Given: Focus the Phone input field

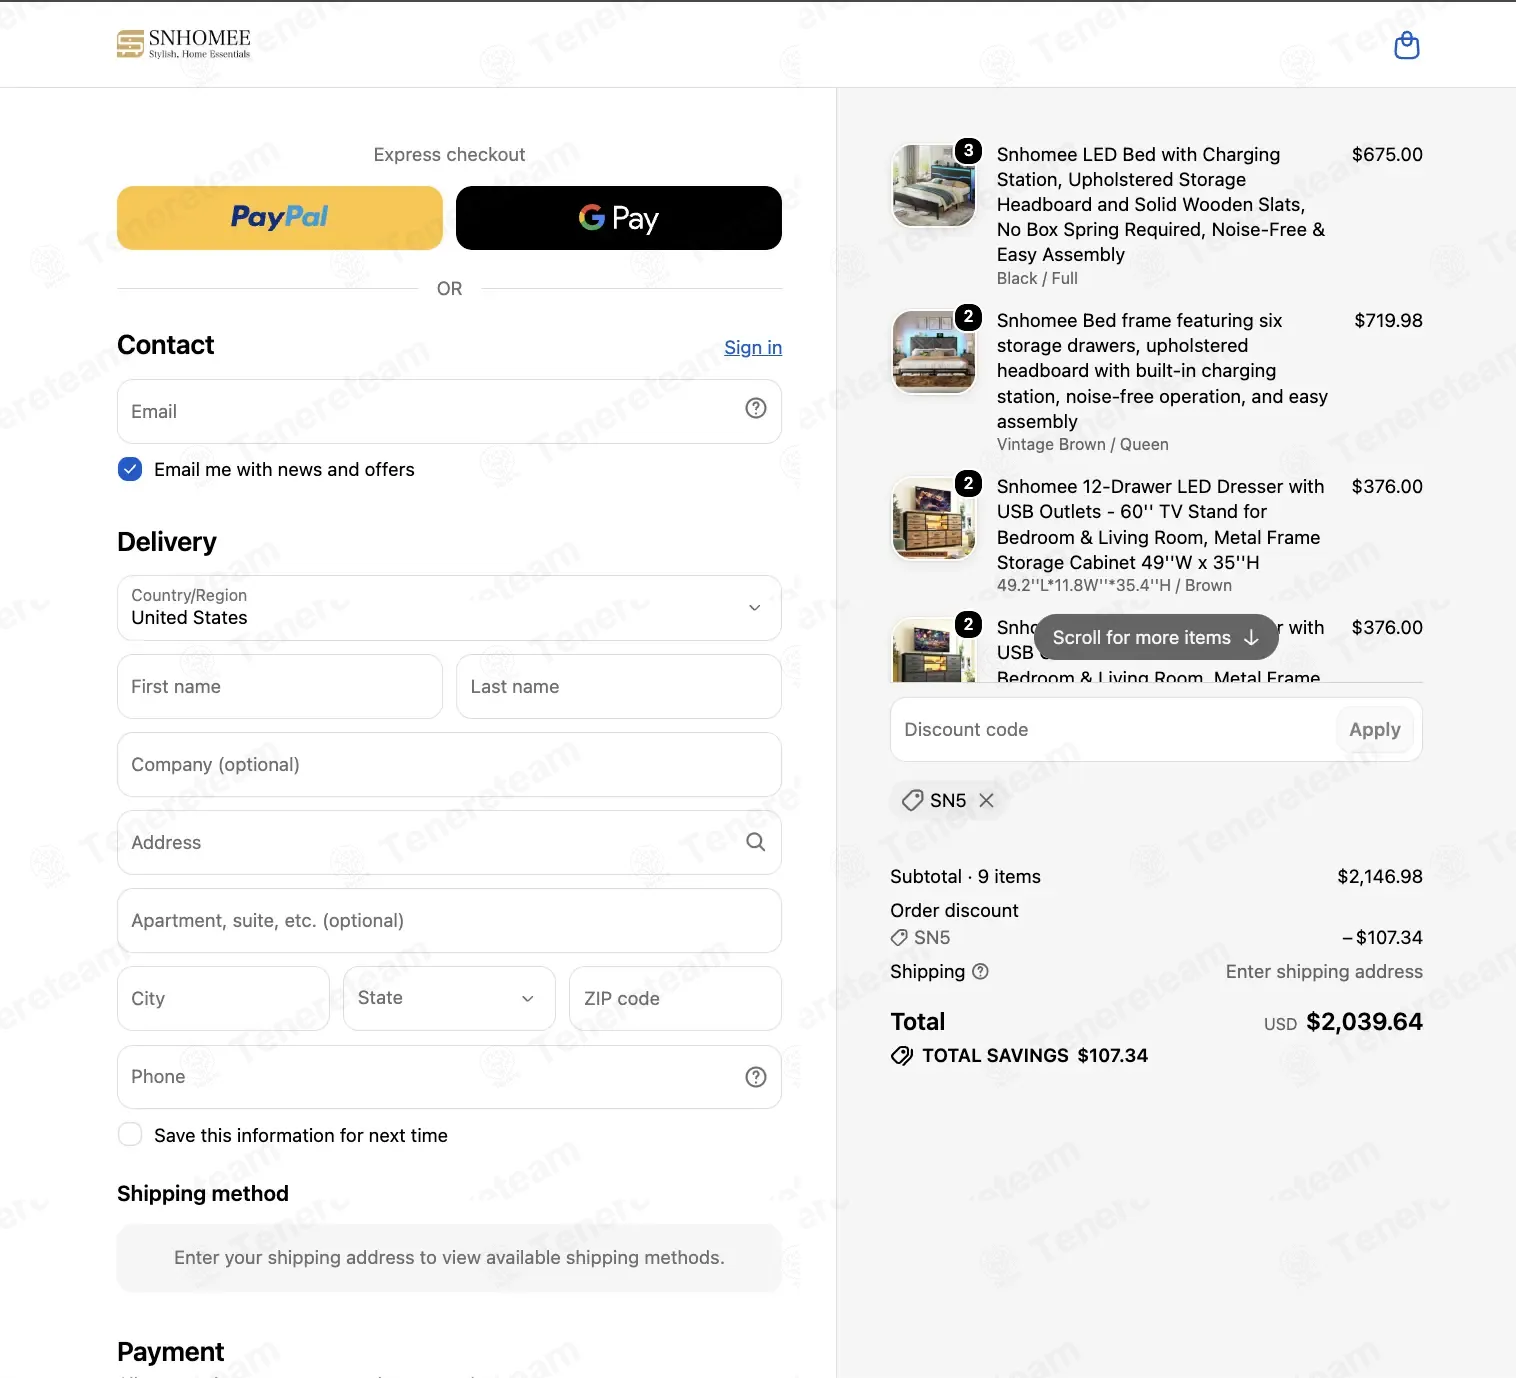Looking at the screenshot, I should pos(449,1077).
